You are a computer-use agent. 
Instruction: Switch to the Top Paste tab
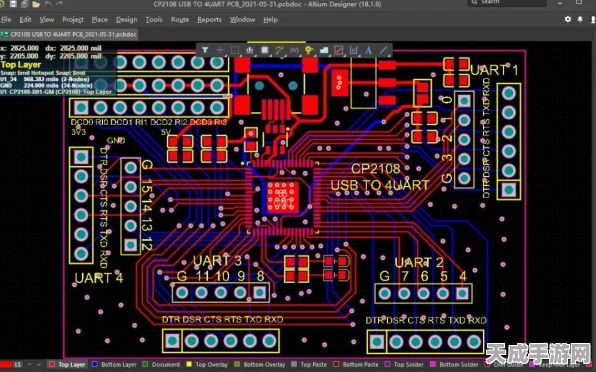point(309,364)
